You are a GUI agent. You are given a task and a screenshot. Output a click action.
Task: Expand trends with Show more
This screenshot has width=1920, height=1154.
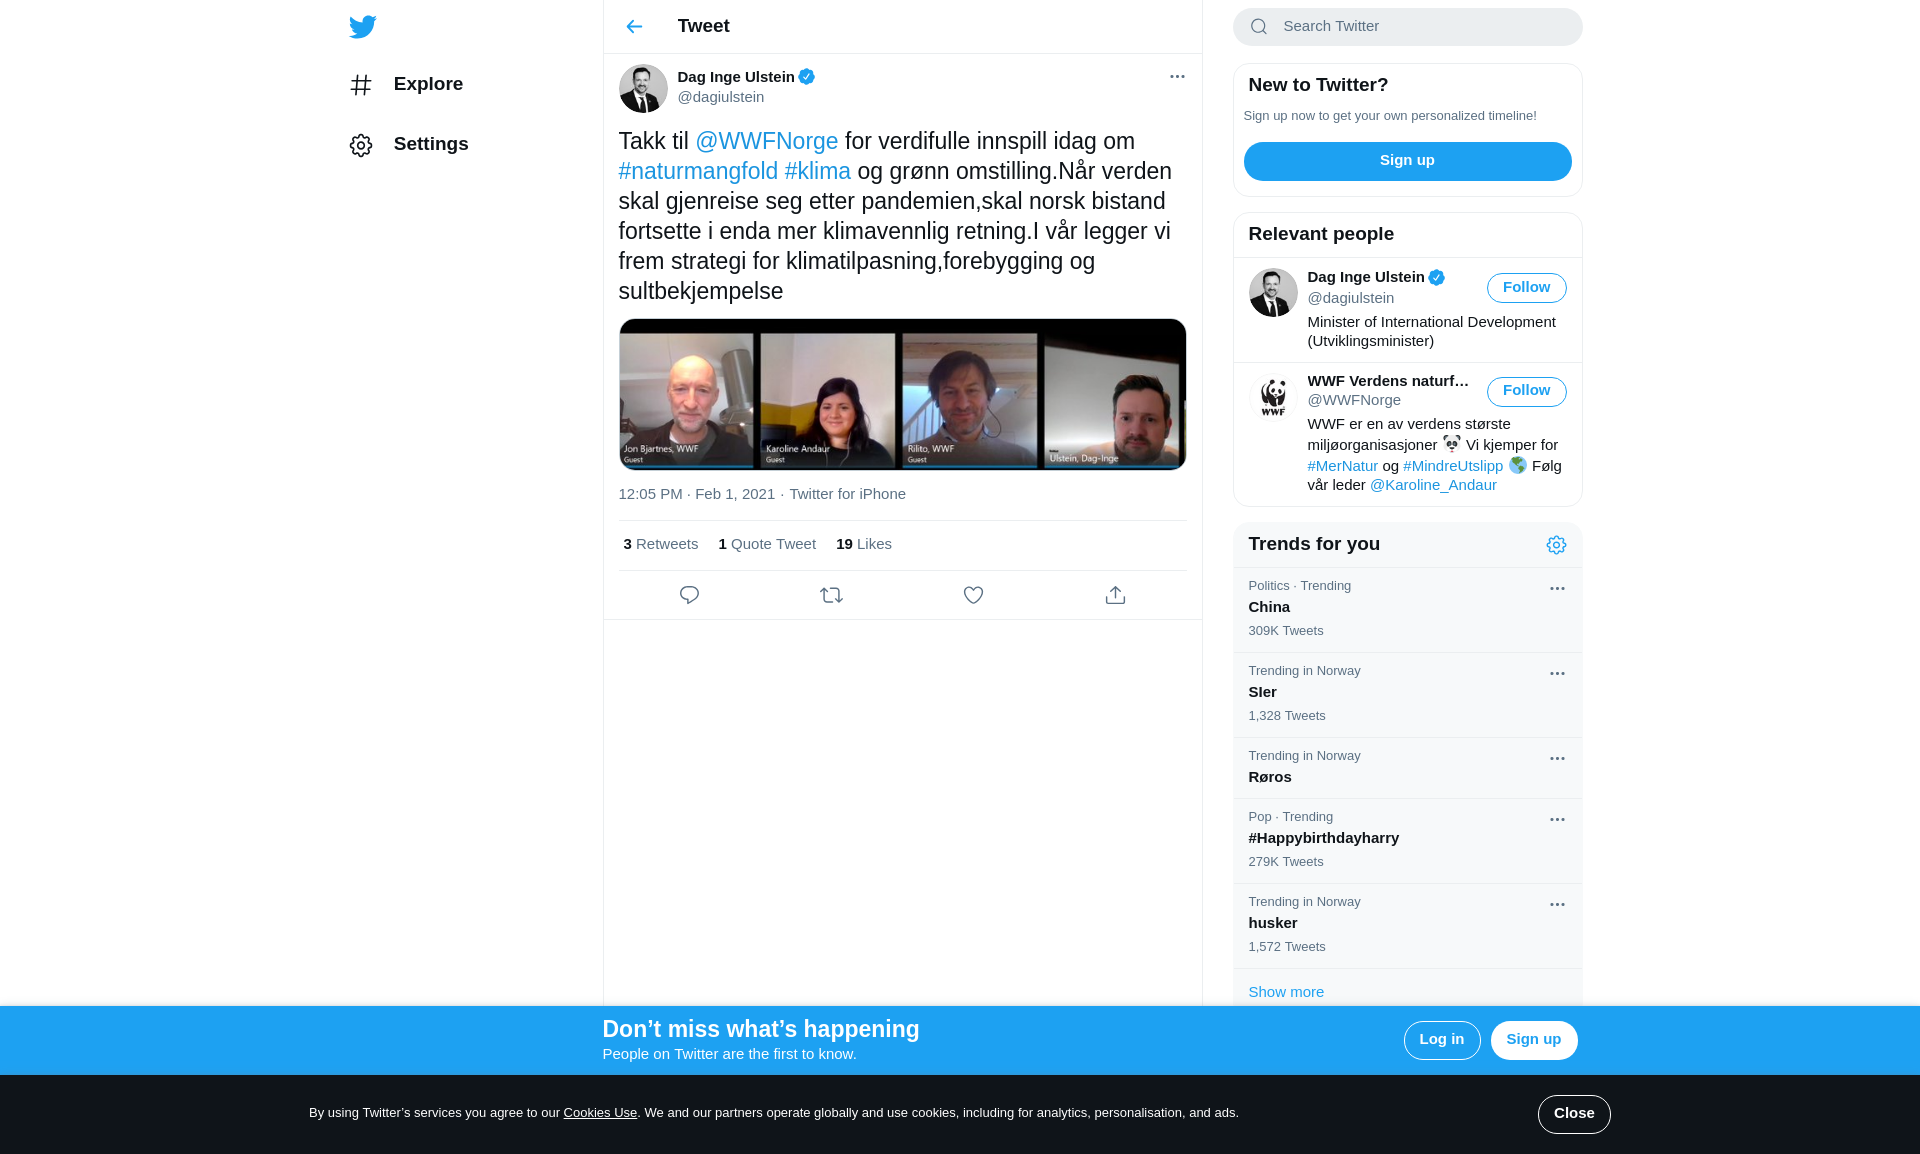[1286, 992]
